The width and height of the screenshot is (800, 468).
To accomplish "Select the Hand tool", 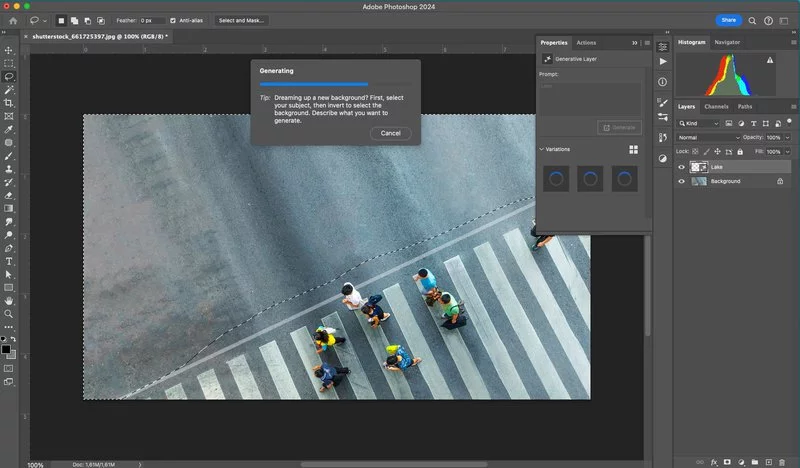I will point(9,300).
